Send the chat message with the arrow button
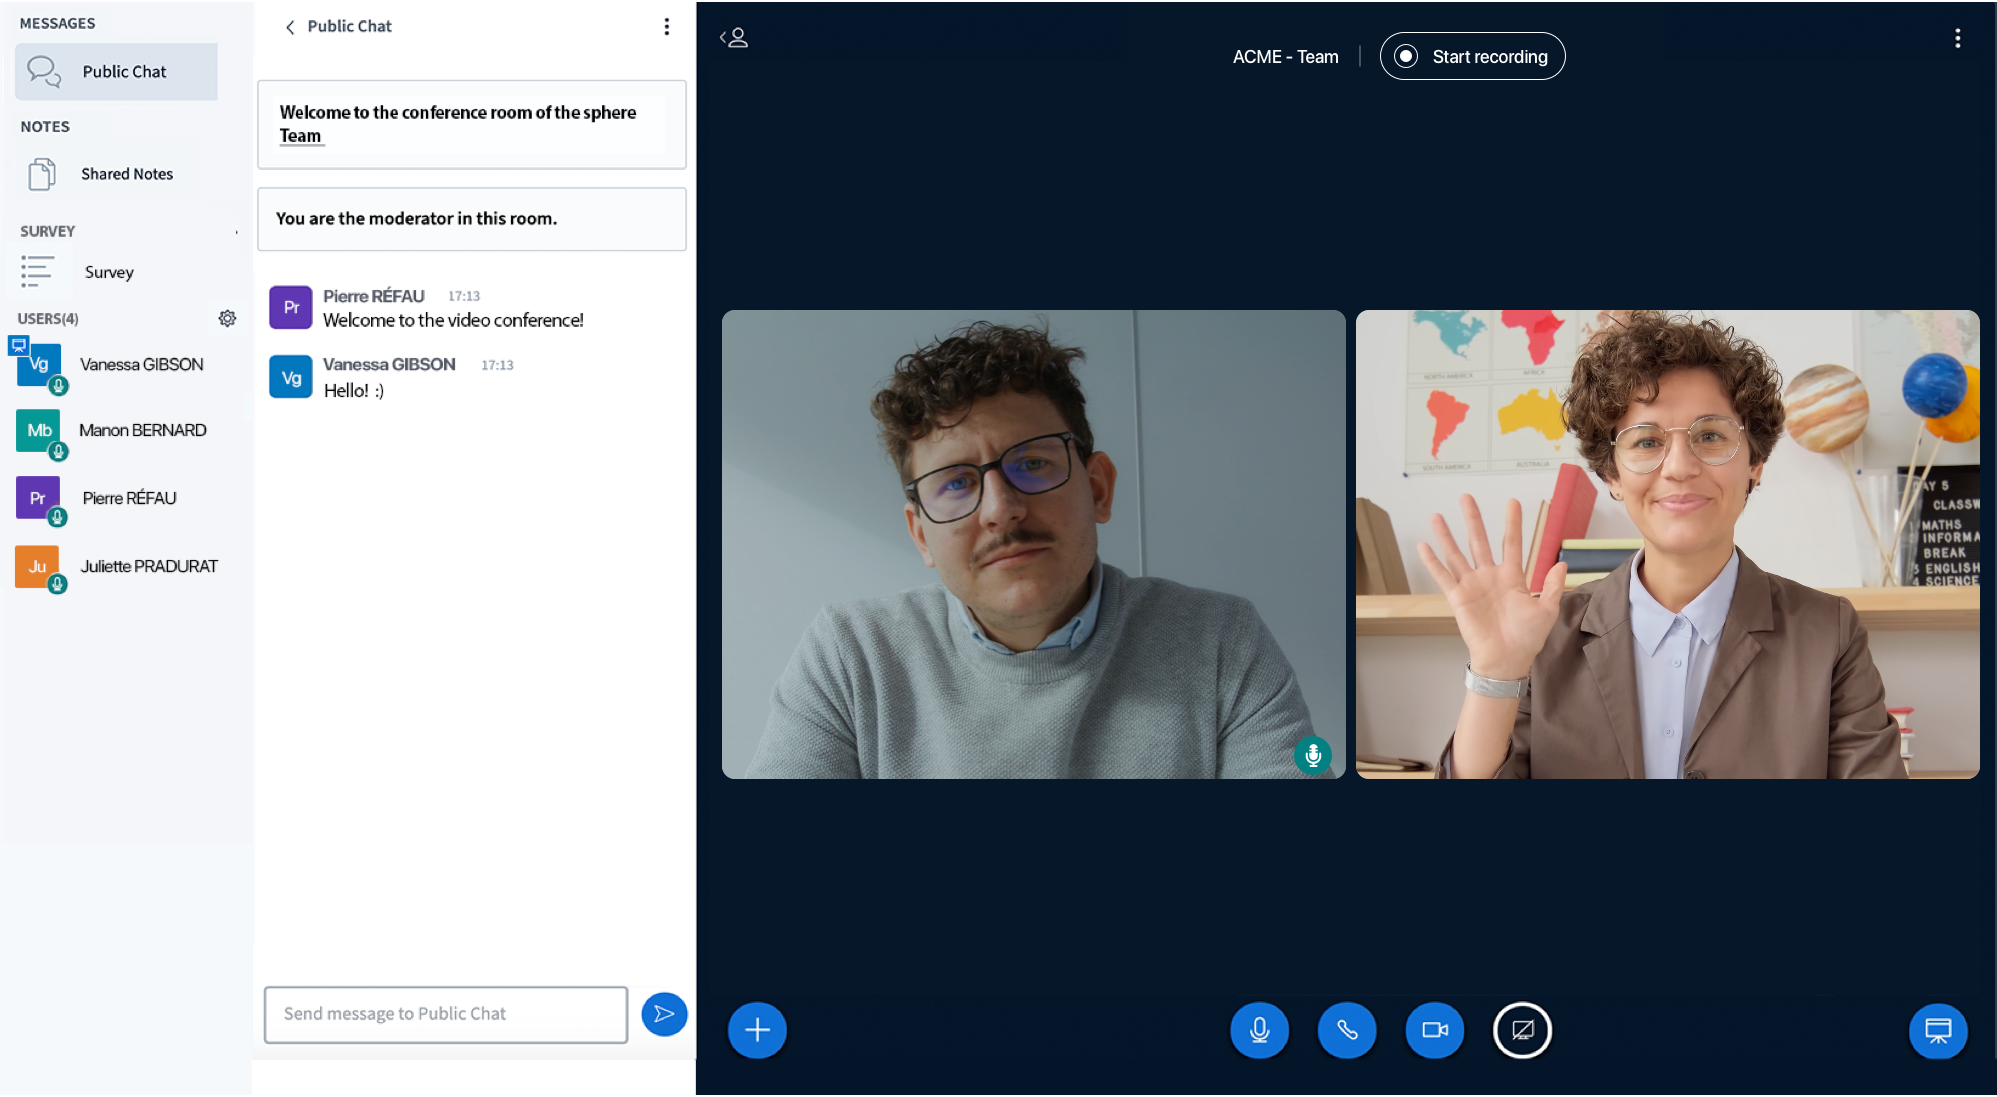The width and height of the screenshot is (1997, 1097). (663, 1014)
